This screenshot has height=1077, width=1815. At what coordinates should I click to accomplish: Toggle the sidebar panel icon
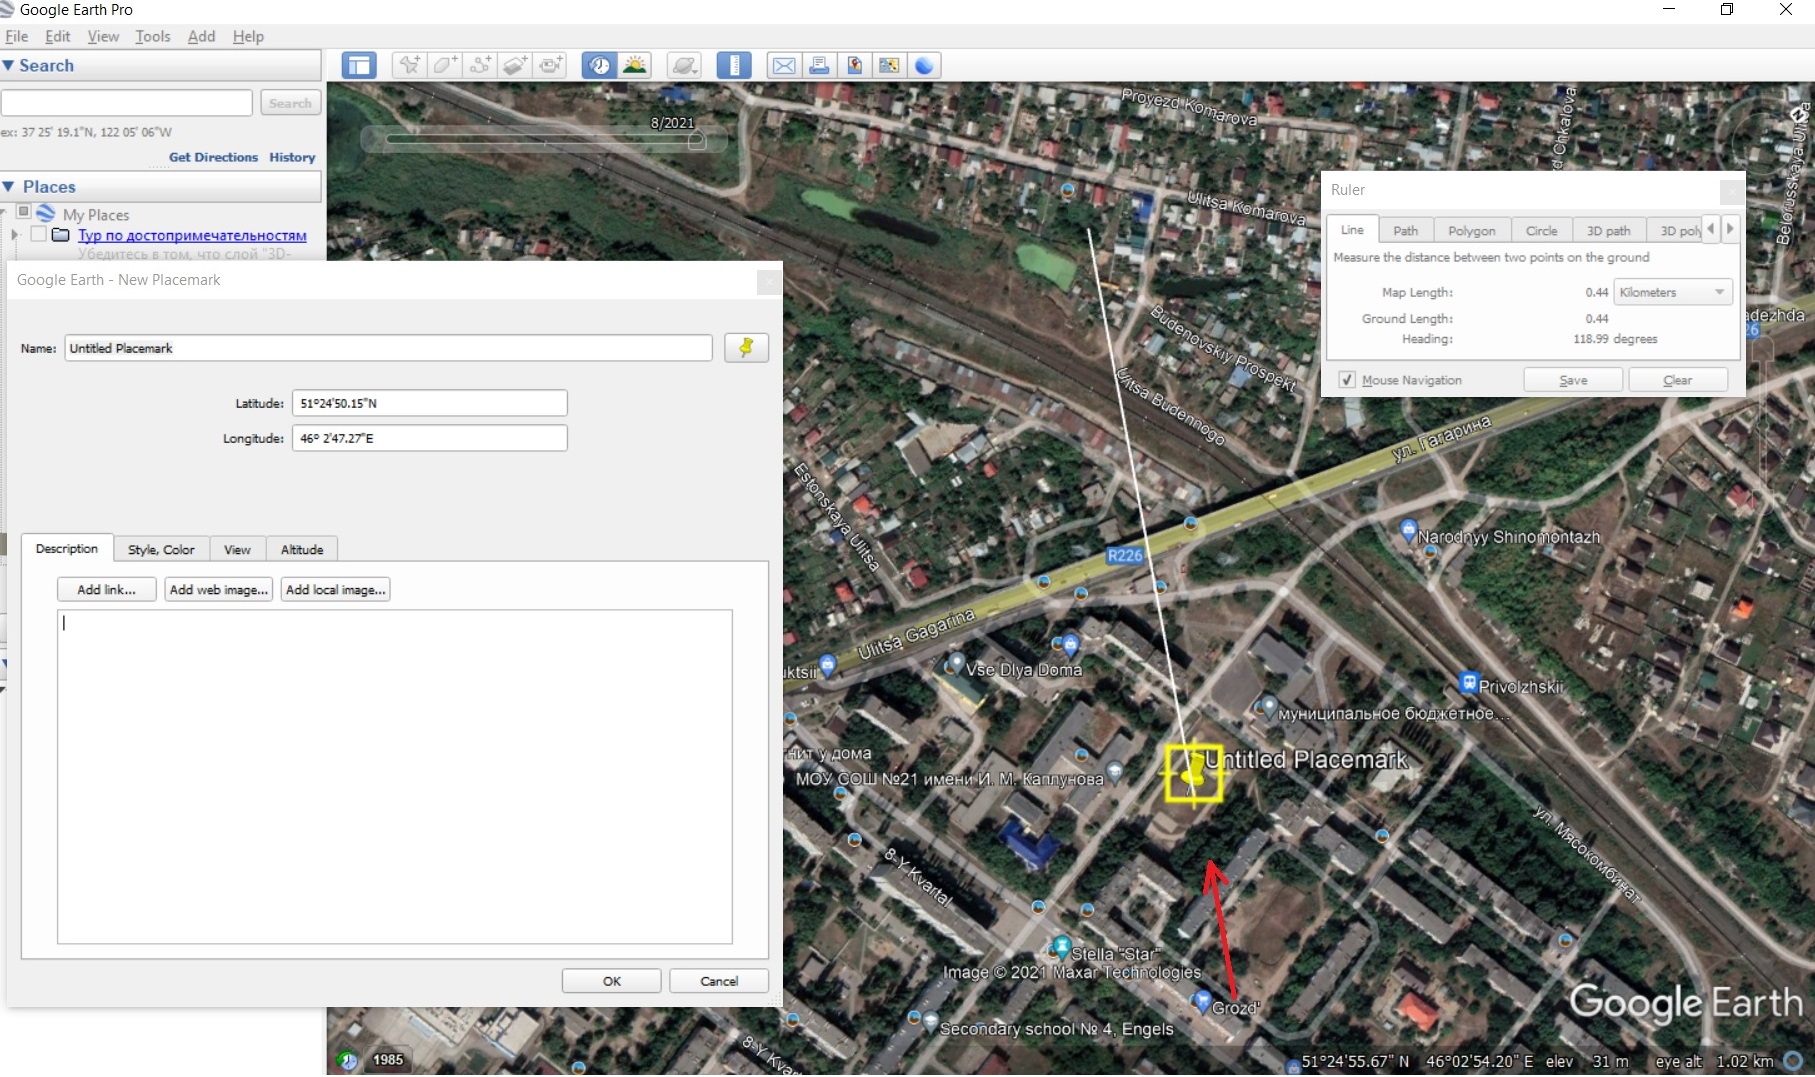click(358, 66)
